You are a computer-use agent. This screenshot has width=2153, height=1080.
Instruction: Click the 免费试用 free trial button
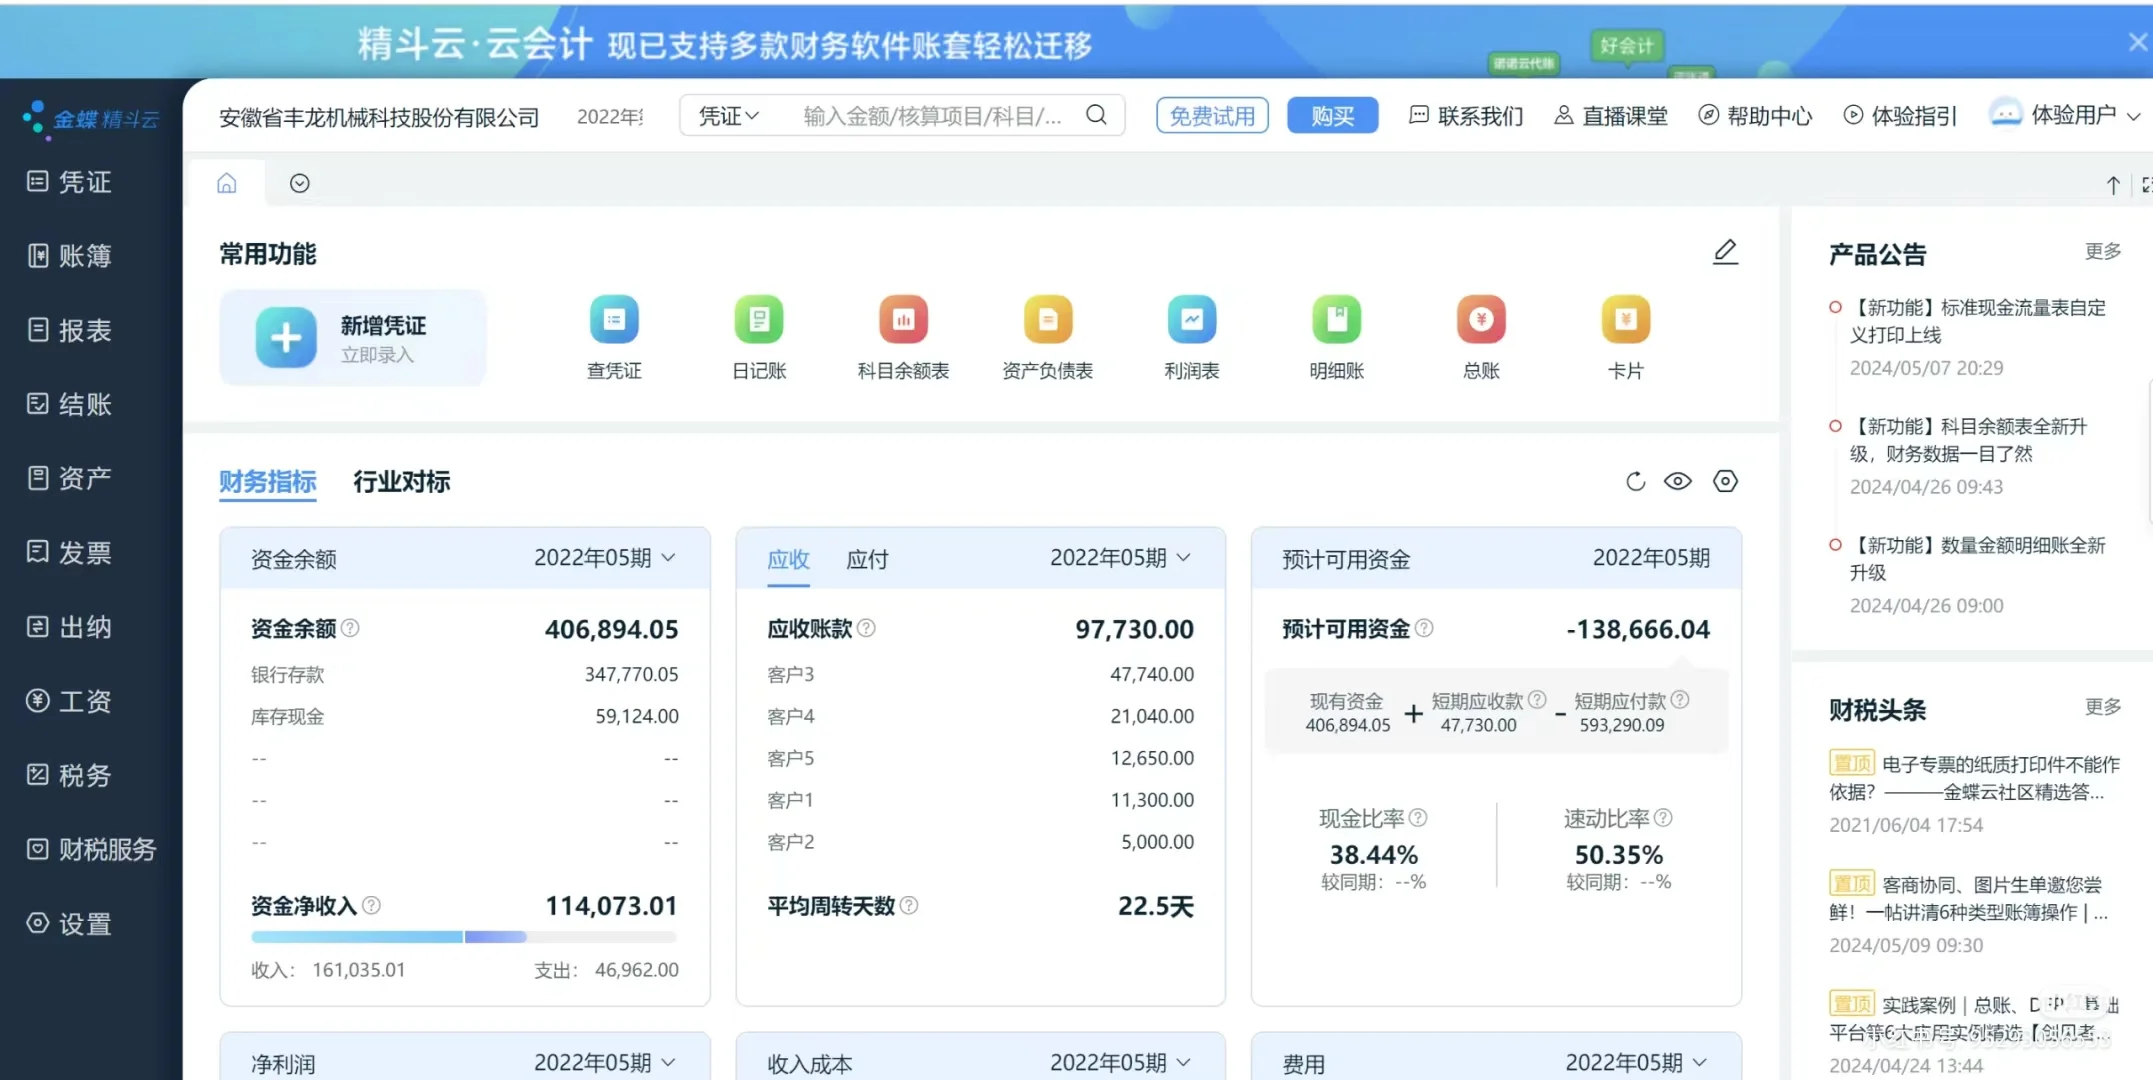point(1211,115)
